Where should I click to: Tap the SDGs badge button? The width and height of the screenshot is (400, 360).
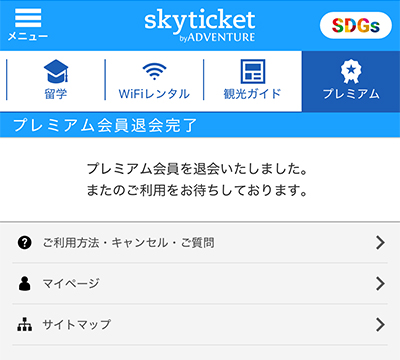click(356, 26)
